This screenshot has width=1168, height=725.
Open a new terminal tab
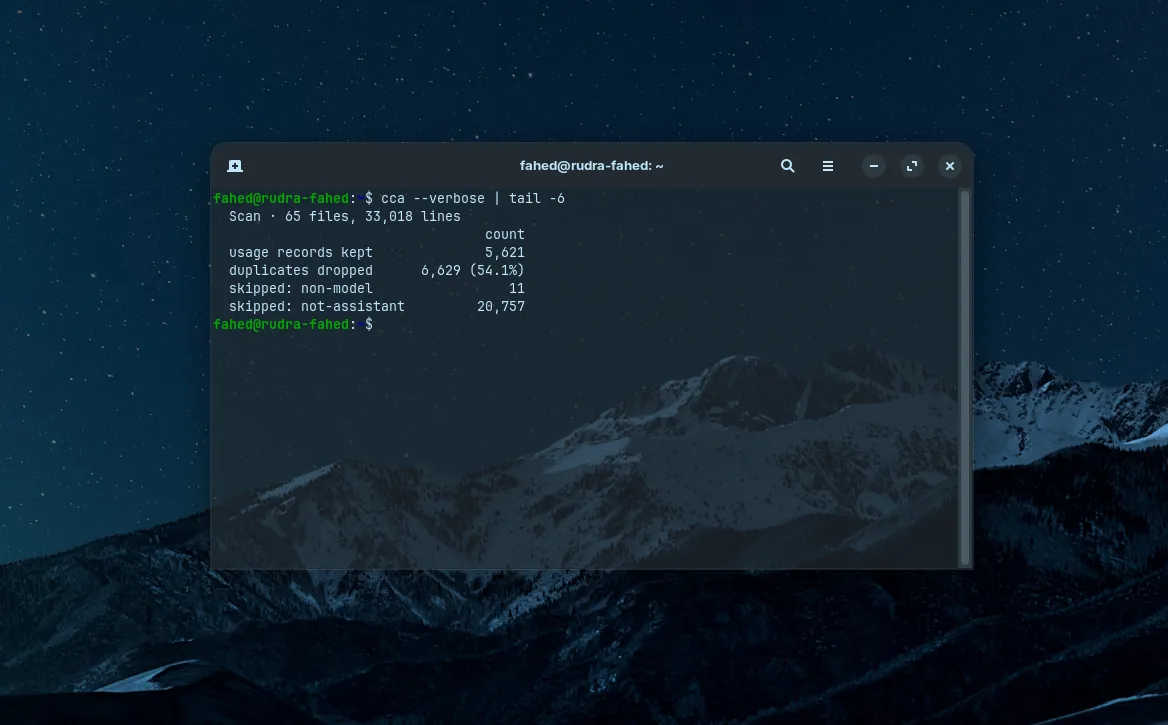tap(235, 166)
